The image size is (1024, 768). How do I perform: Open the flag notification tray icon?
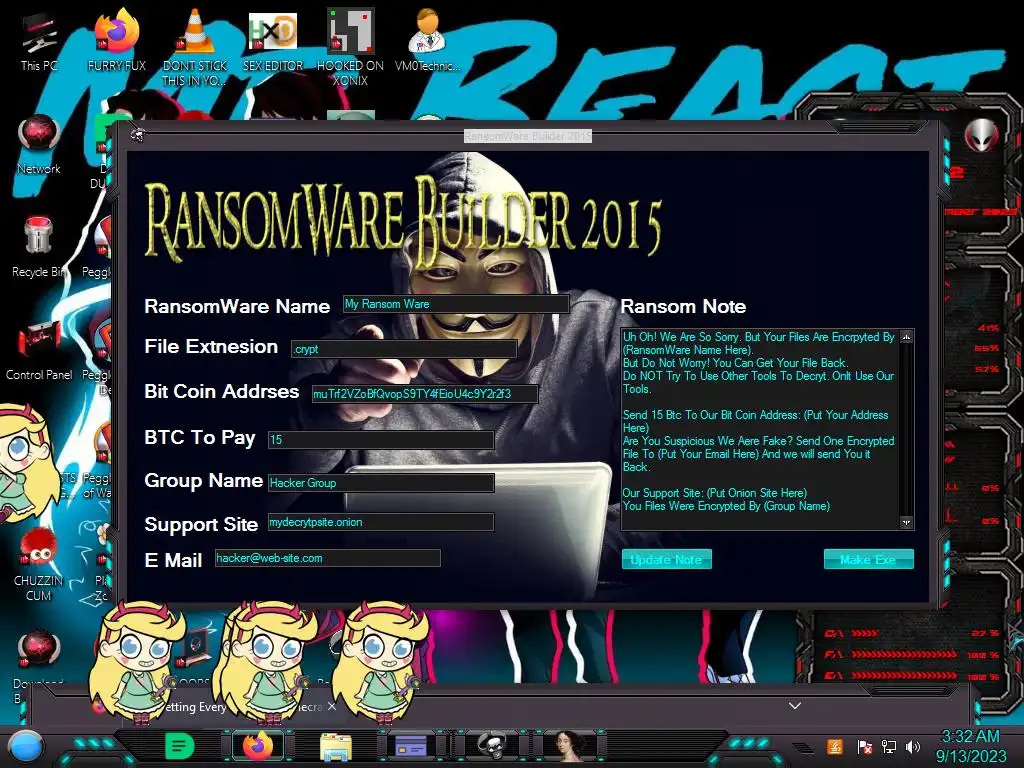coord(863,746)
